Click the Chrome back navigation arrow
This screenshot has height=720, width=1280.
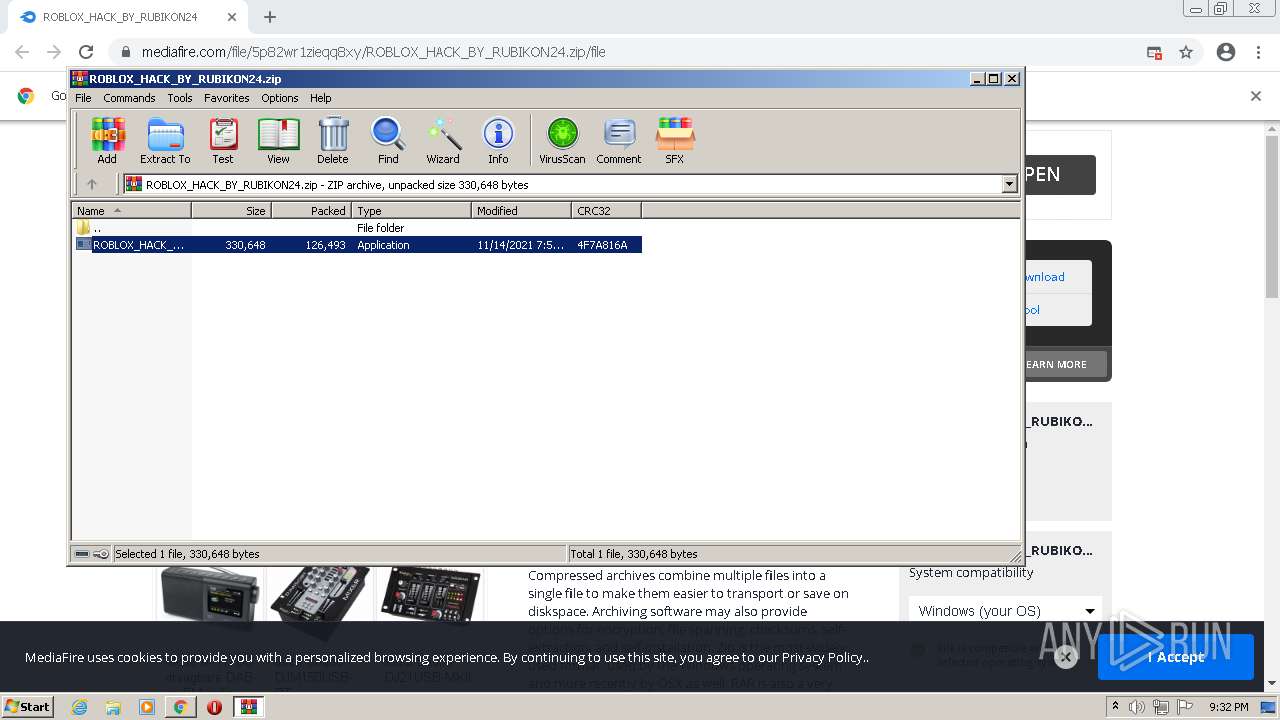(22, 52)
